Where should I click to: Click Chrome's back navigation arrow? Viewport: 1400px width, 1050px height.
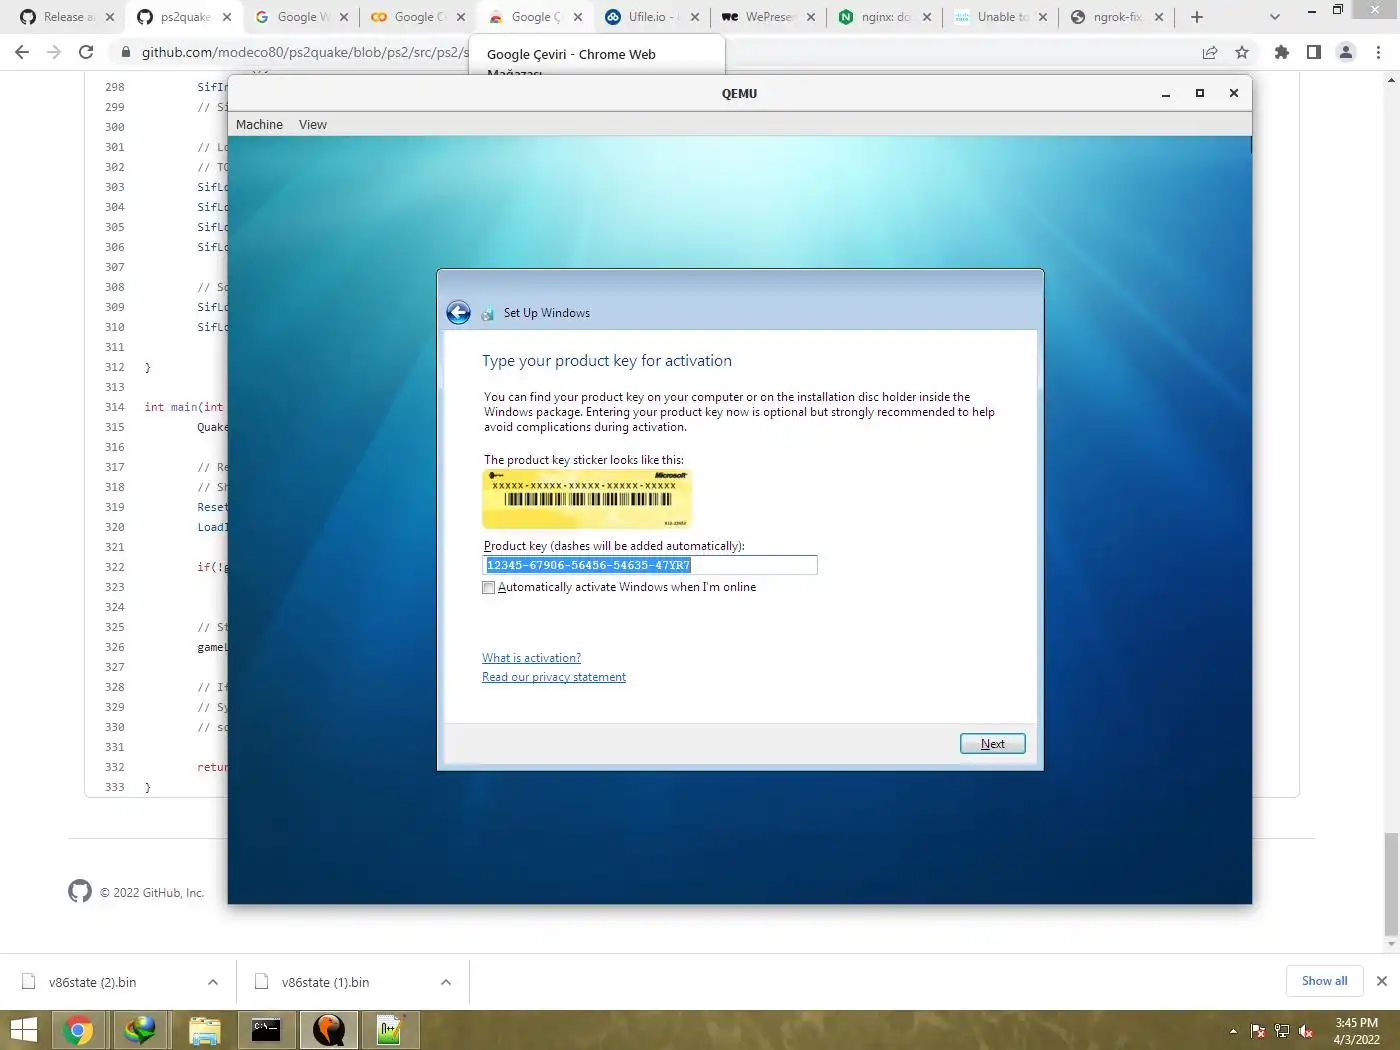click(x=22, y=52)
